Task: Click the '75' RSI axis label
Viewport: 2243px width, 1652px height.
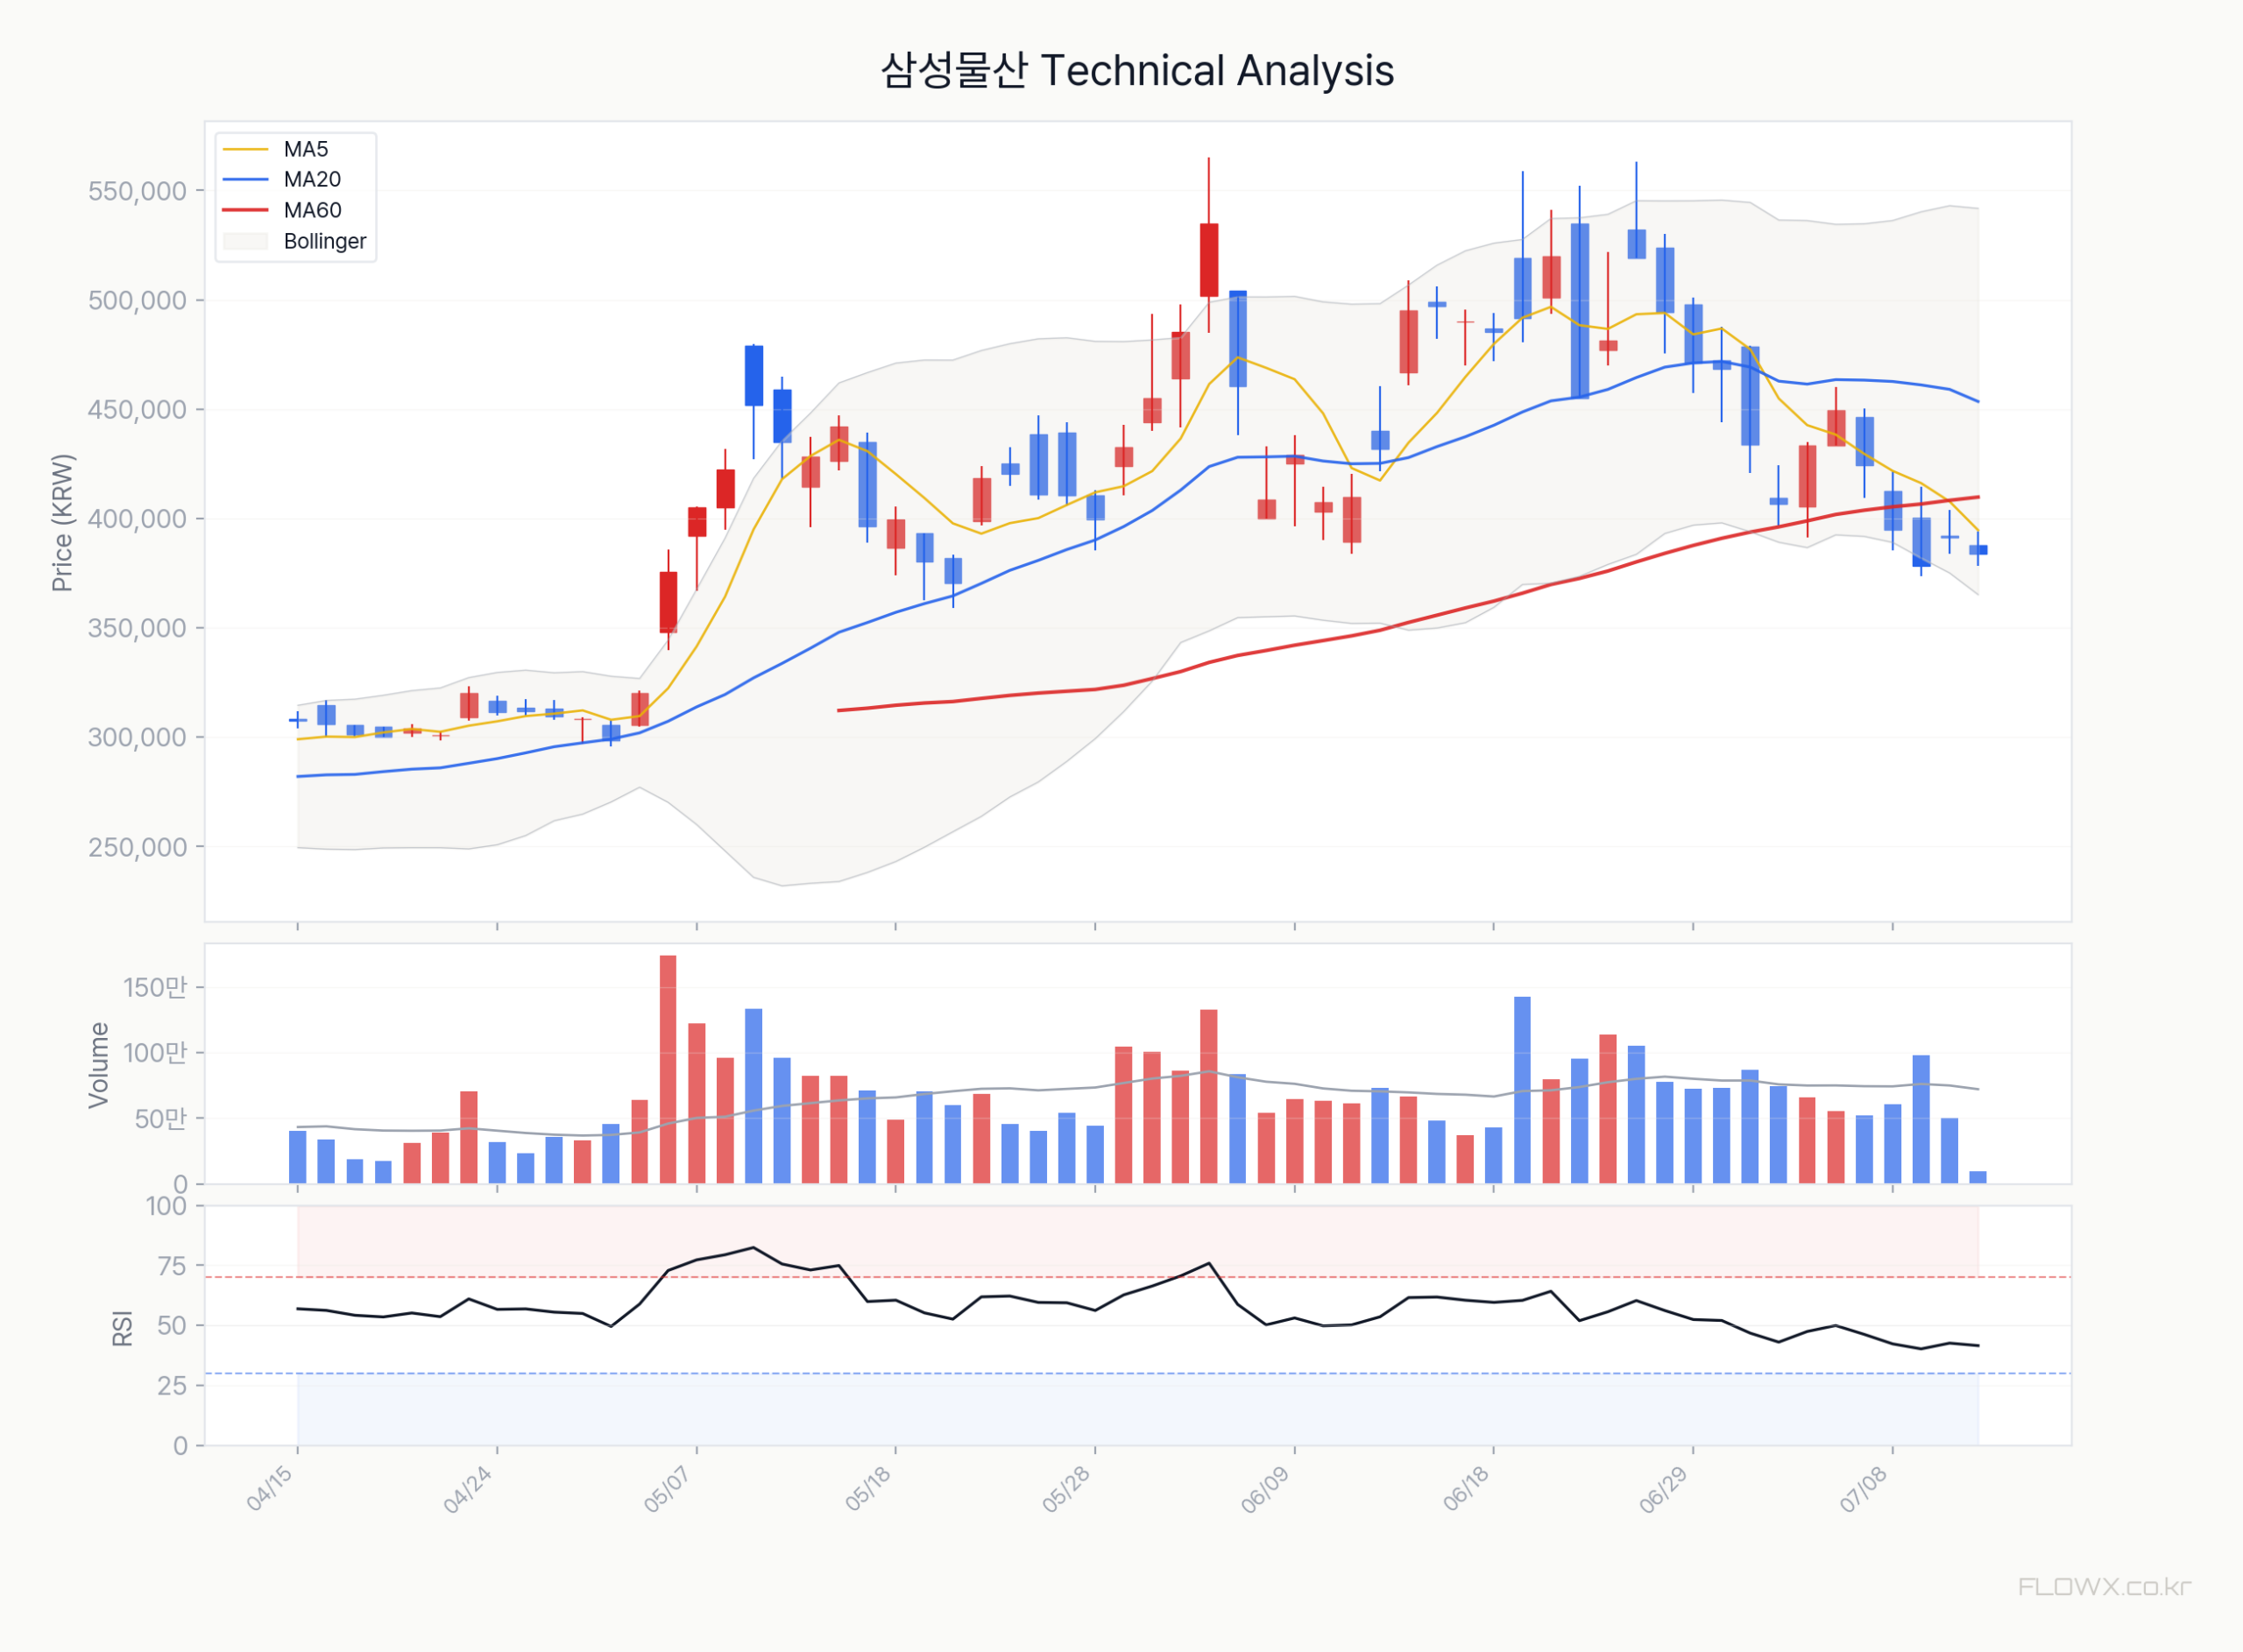Action: pos(172,1267)
